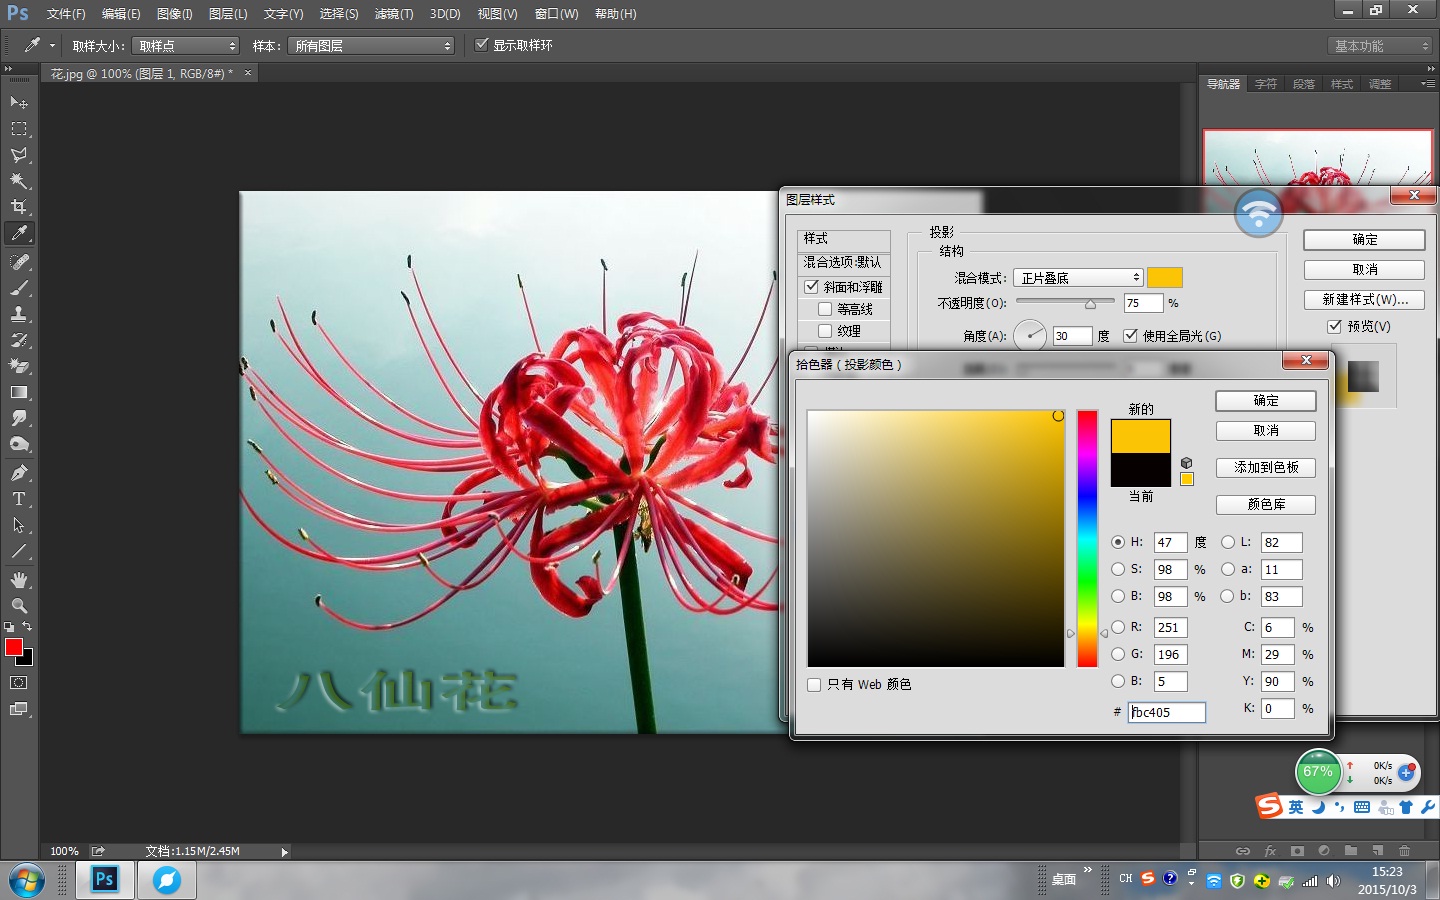This screenshot has width=1440, height=900.
Task: Select the Crop tool
Action: point(17,207)
